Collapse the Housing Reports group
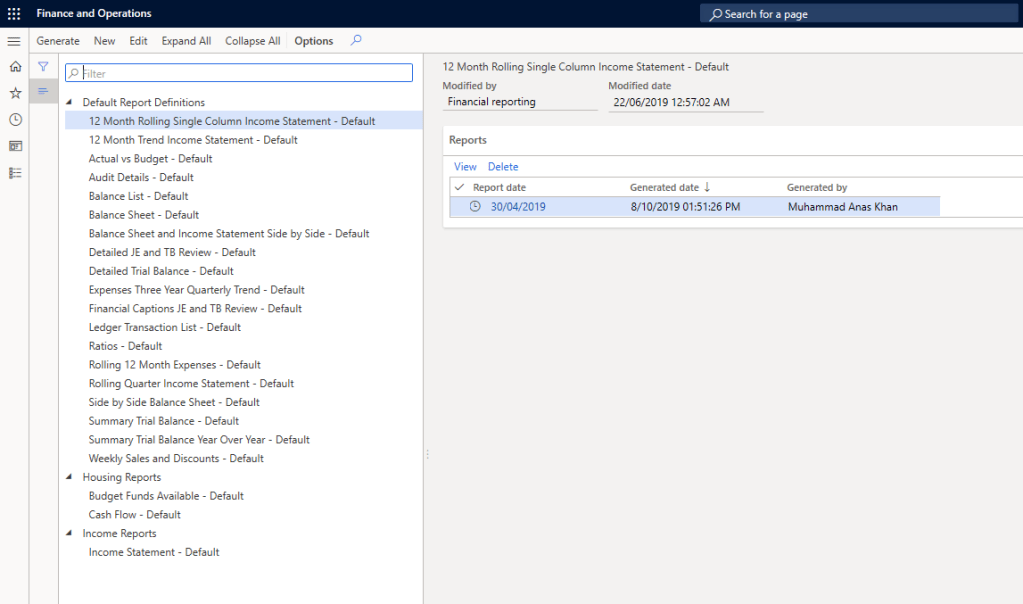The height and width of the screenshot is (604, 1023). click(x=70, y=477)
